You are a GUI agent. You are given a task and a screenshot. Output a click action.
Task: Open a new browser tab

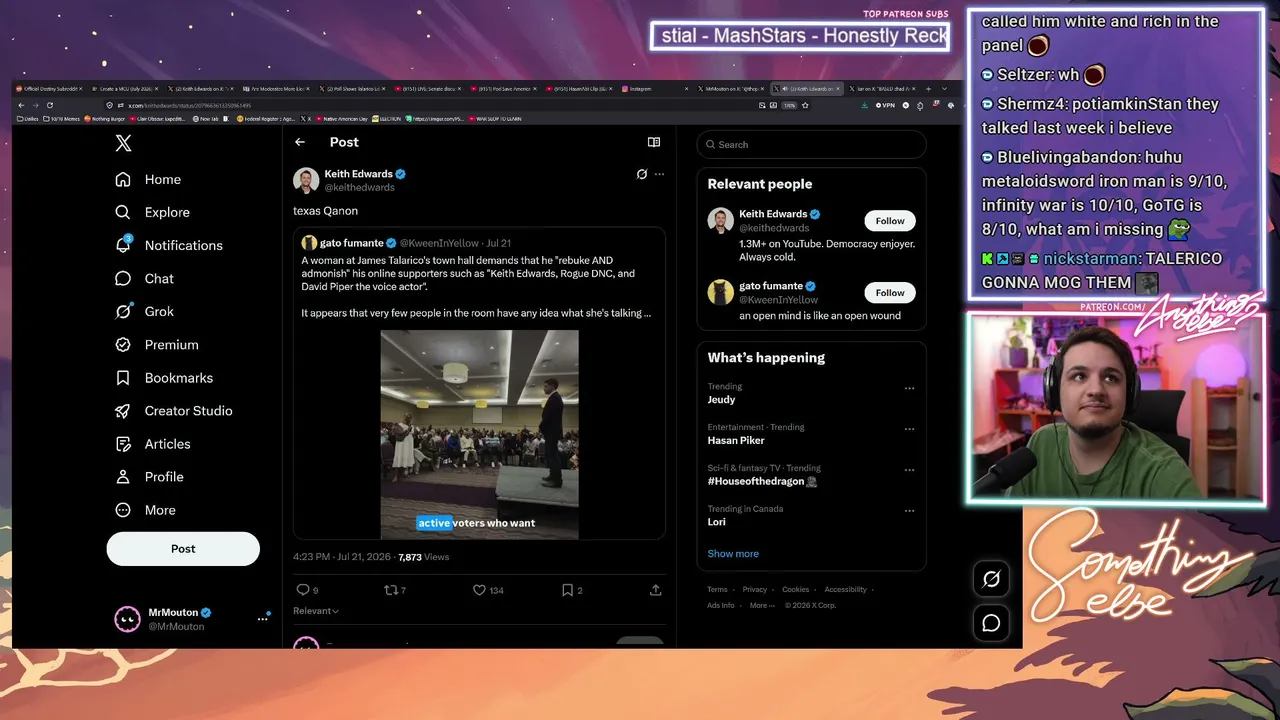click(x=928, y=89)
